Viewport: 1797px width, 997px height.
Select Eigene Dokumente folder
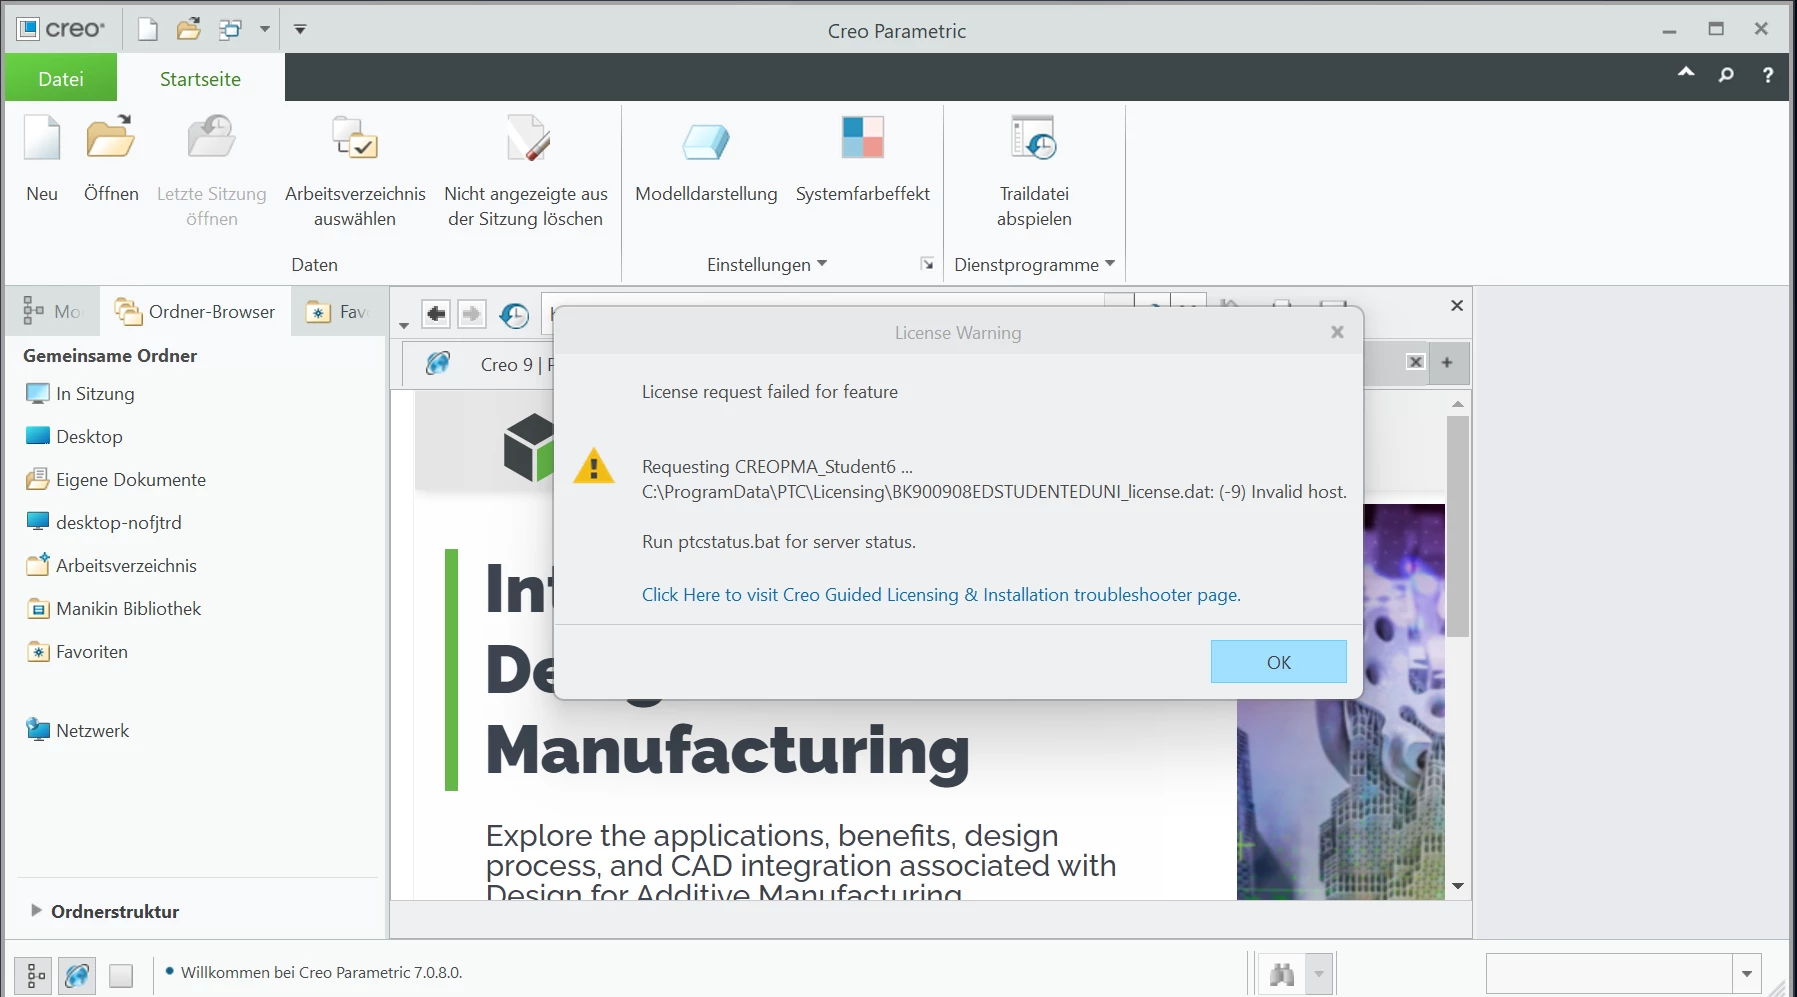[x=116, y=479]
